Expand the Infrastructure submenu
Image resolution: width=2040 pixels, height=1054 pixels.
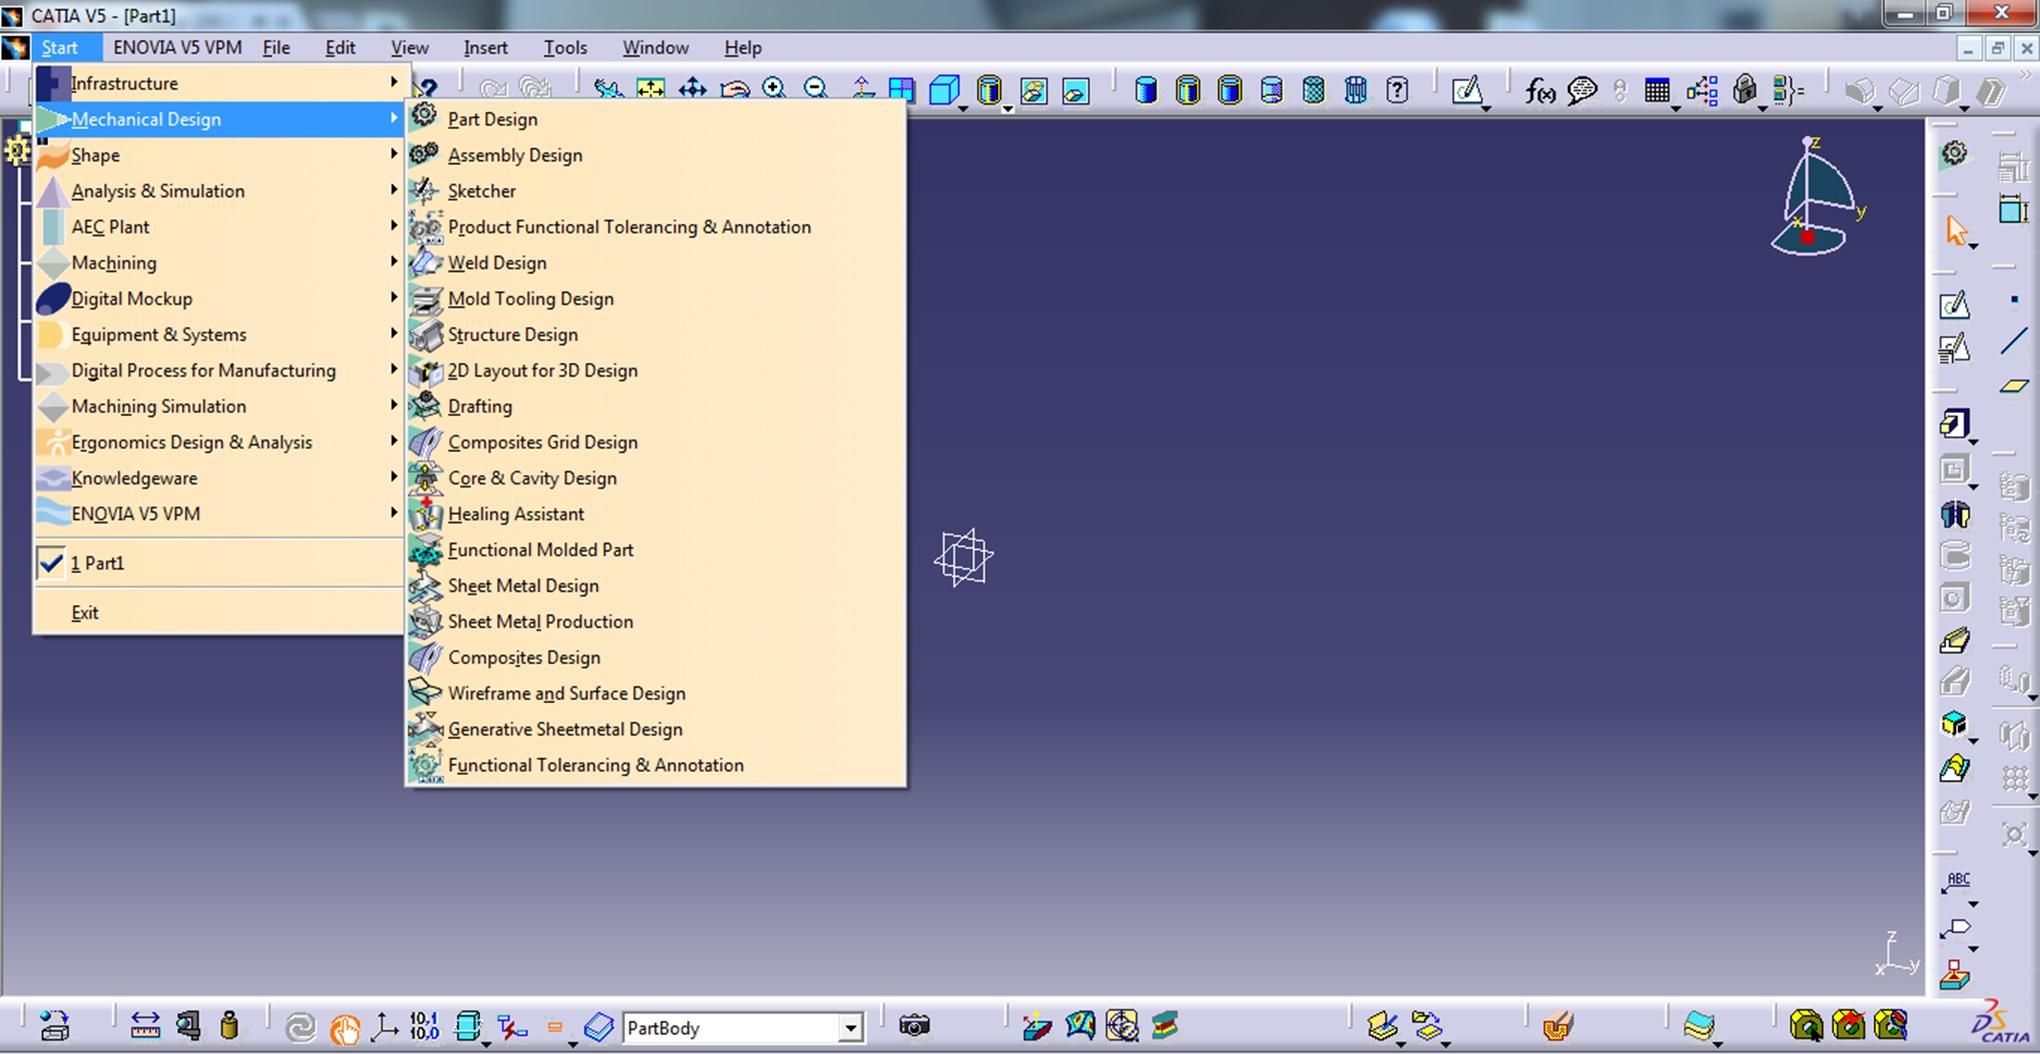[x=218, y=83]
